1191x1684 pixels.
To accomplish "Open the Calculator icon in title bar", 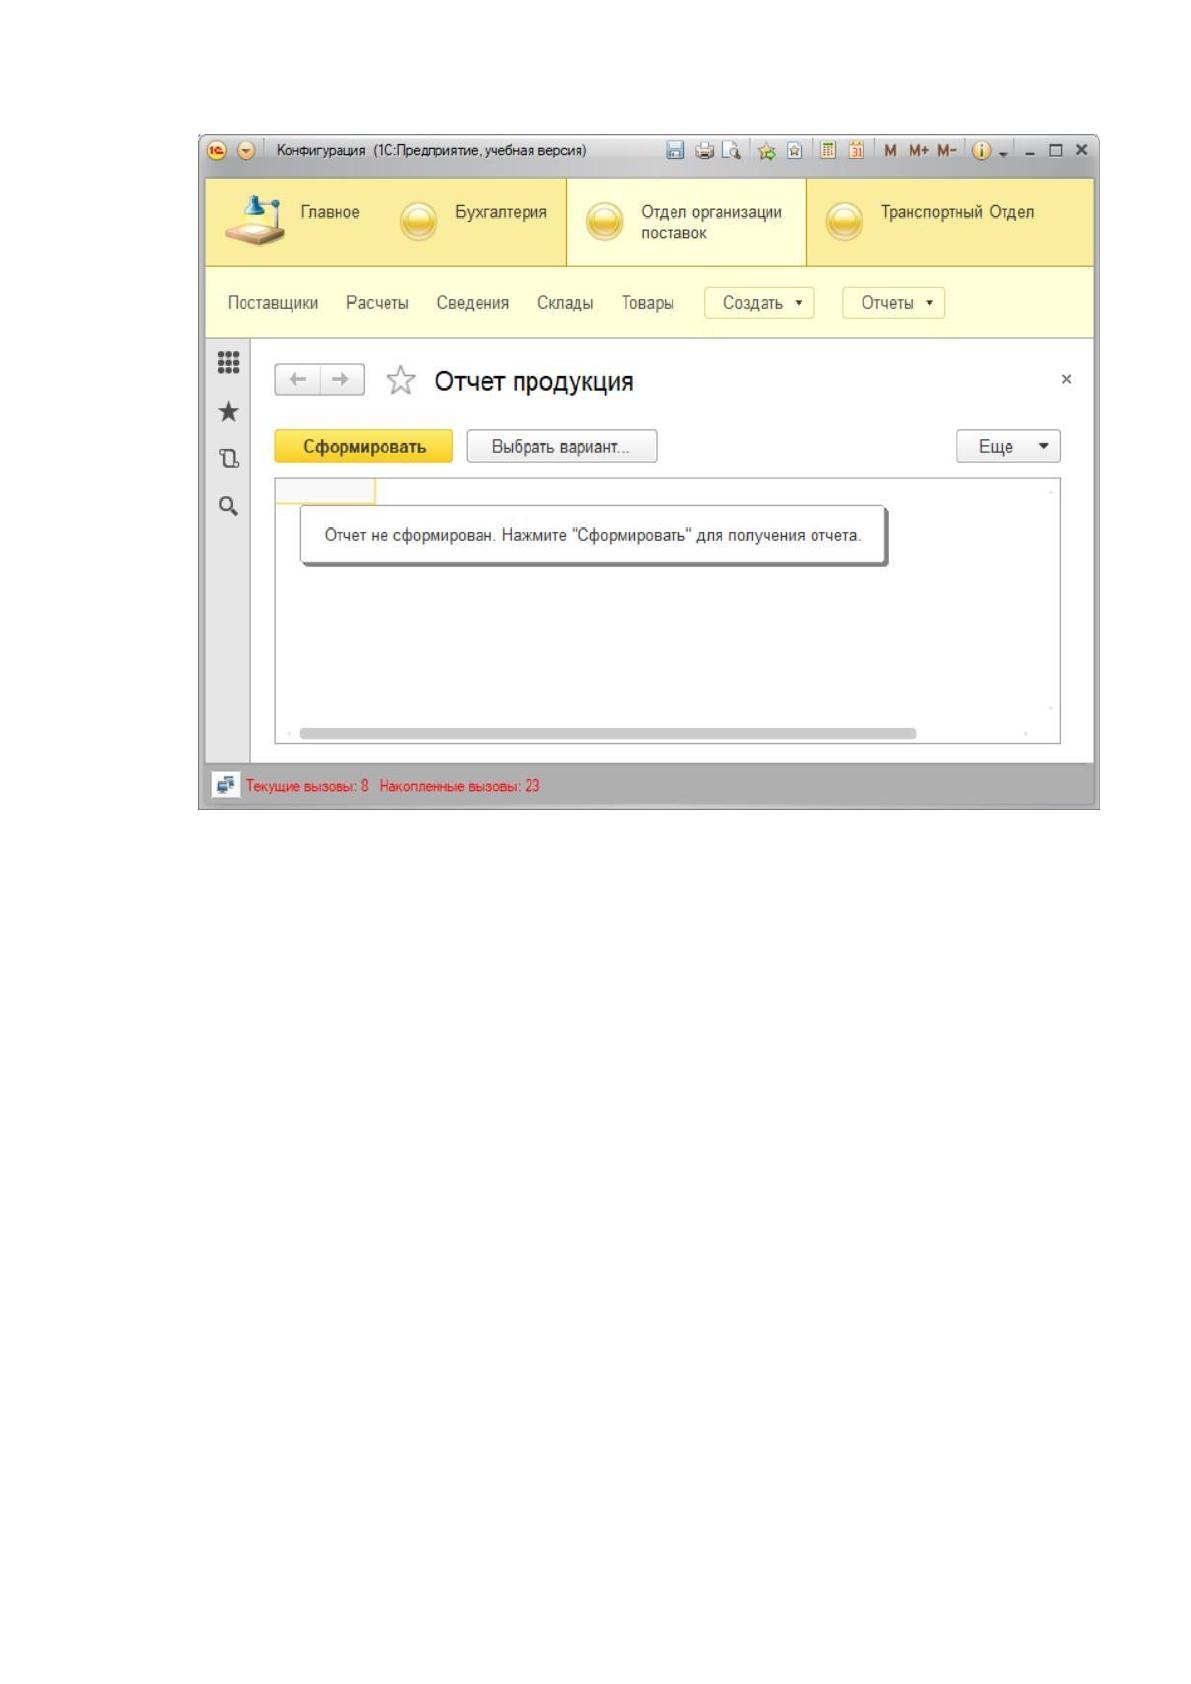I will pos(828,151).
